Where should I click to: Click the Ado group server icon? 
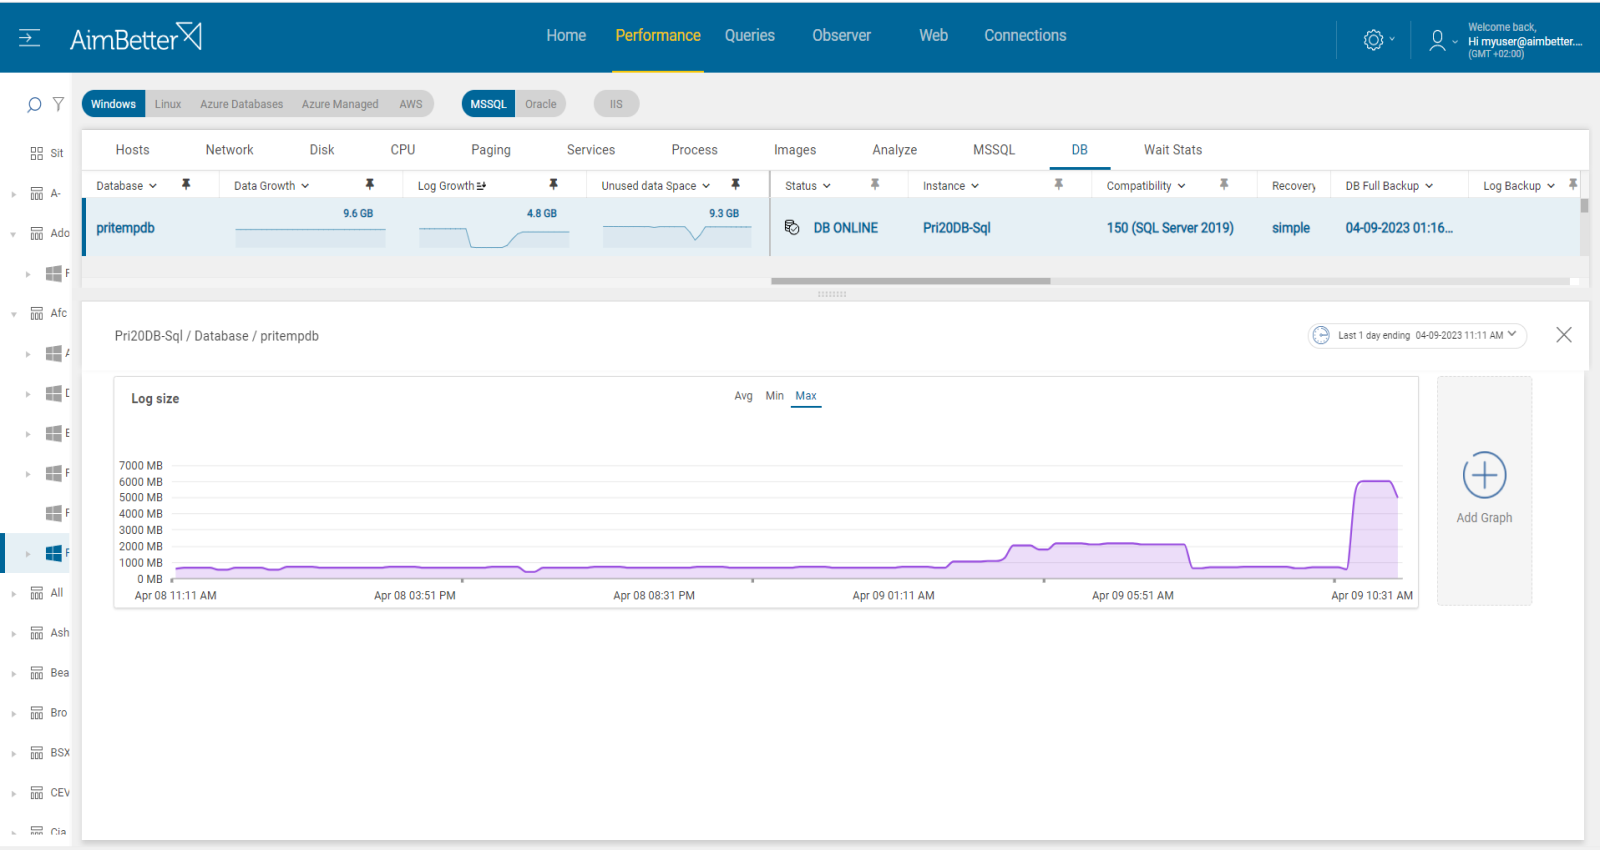[37, 233]
